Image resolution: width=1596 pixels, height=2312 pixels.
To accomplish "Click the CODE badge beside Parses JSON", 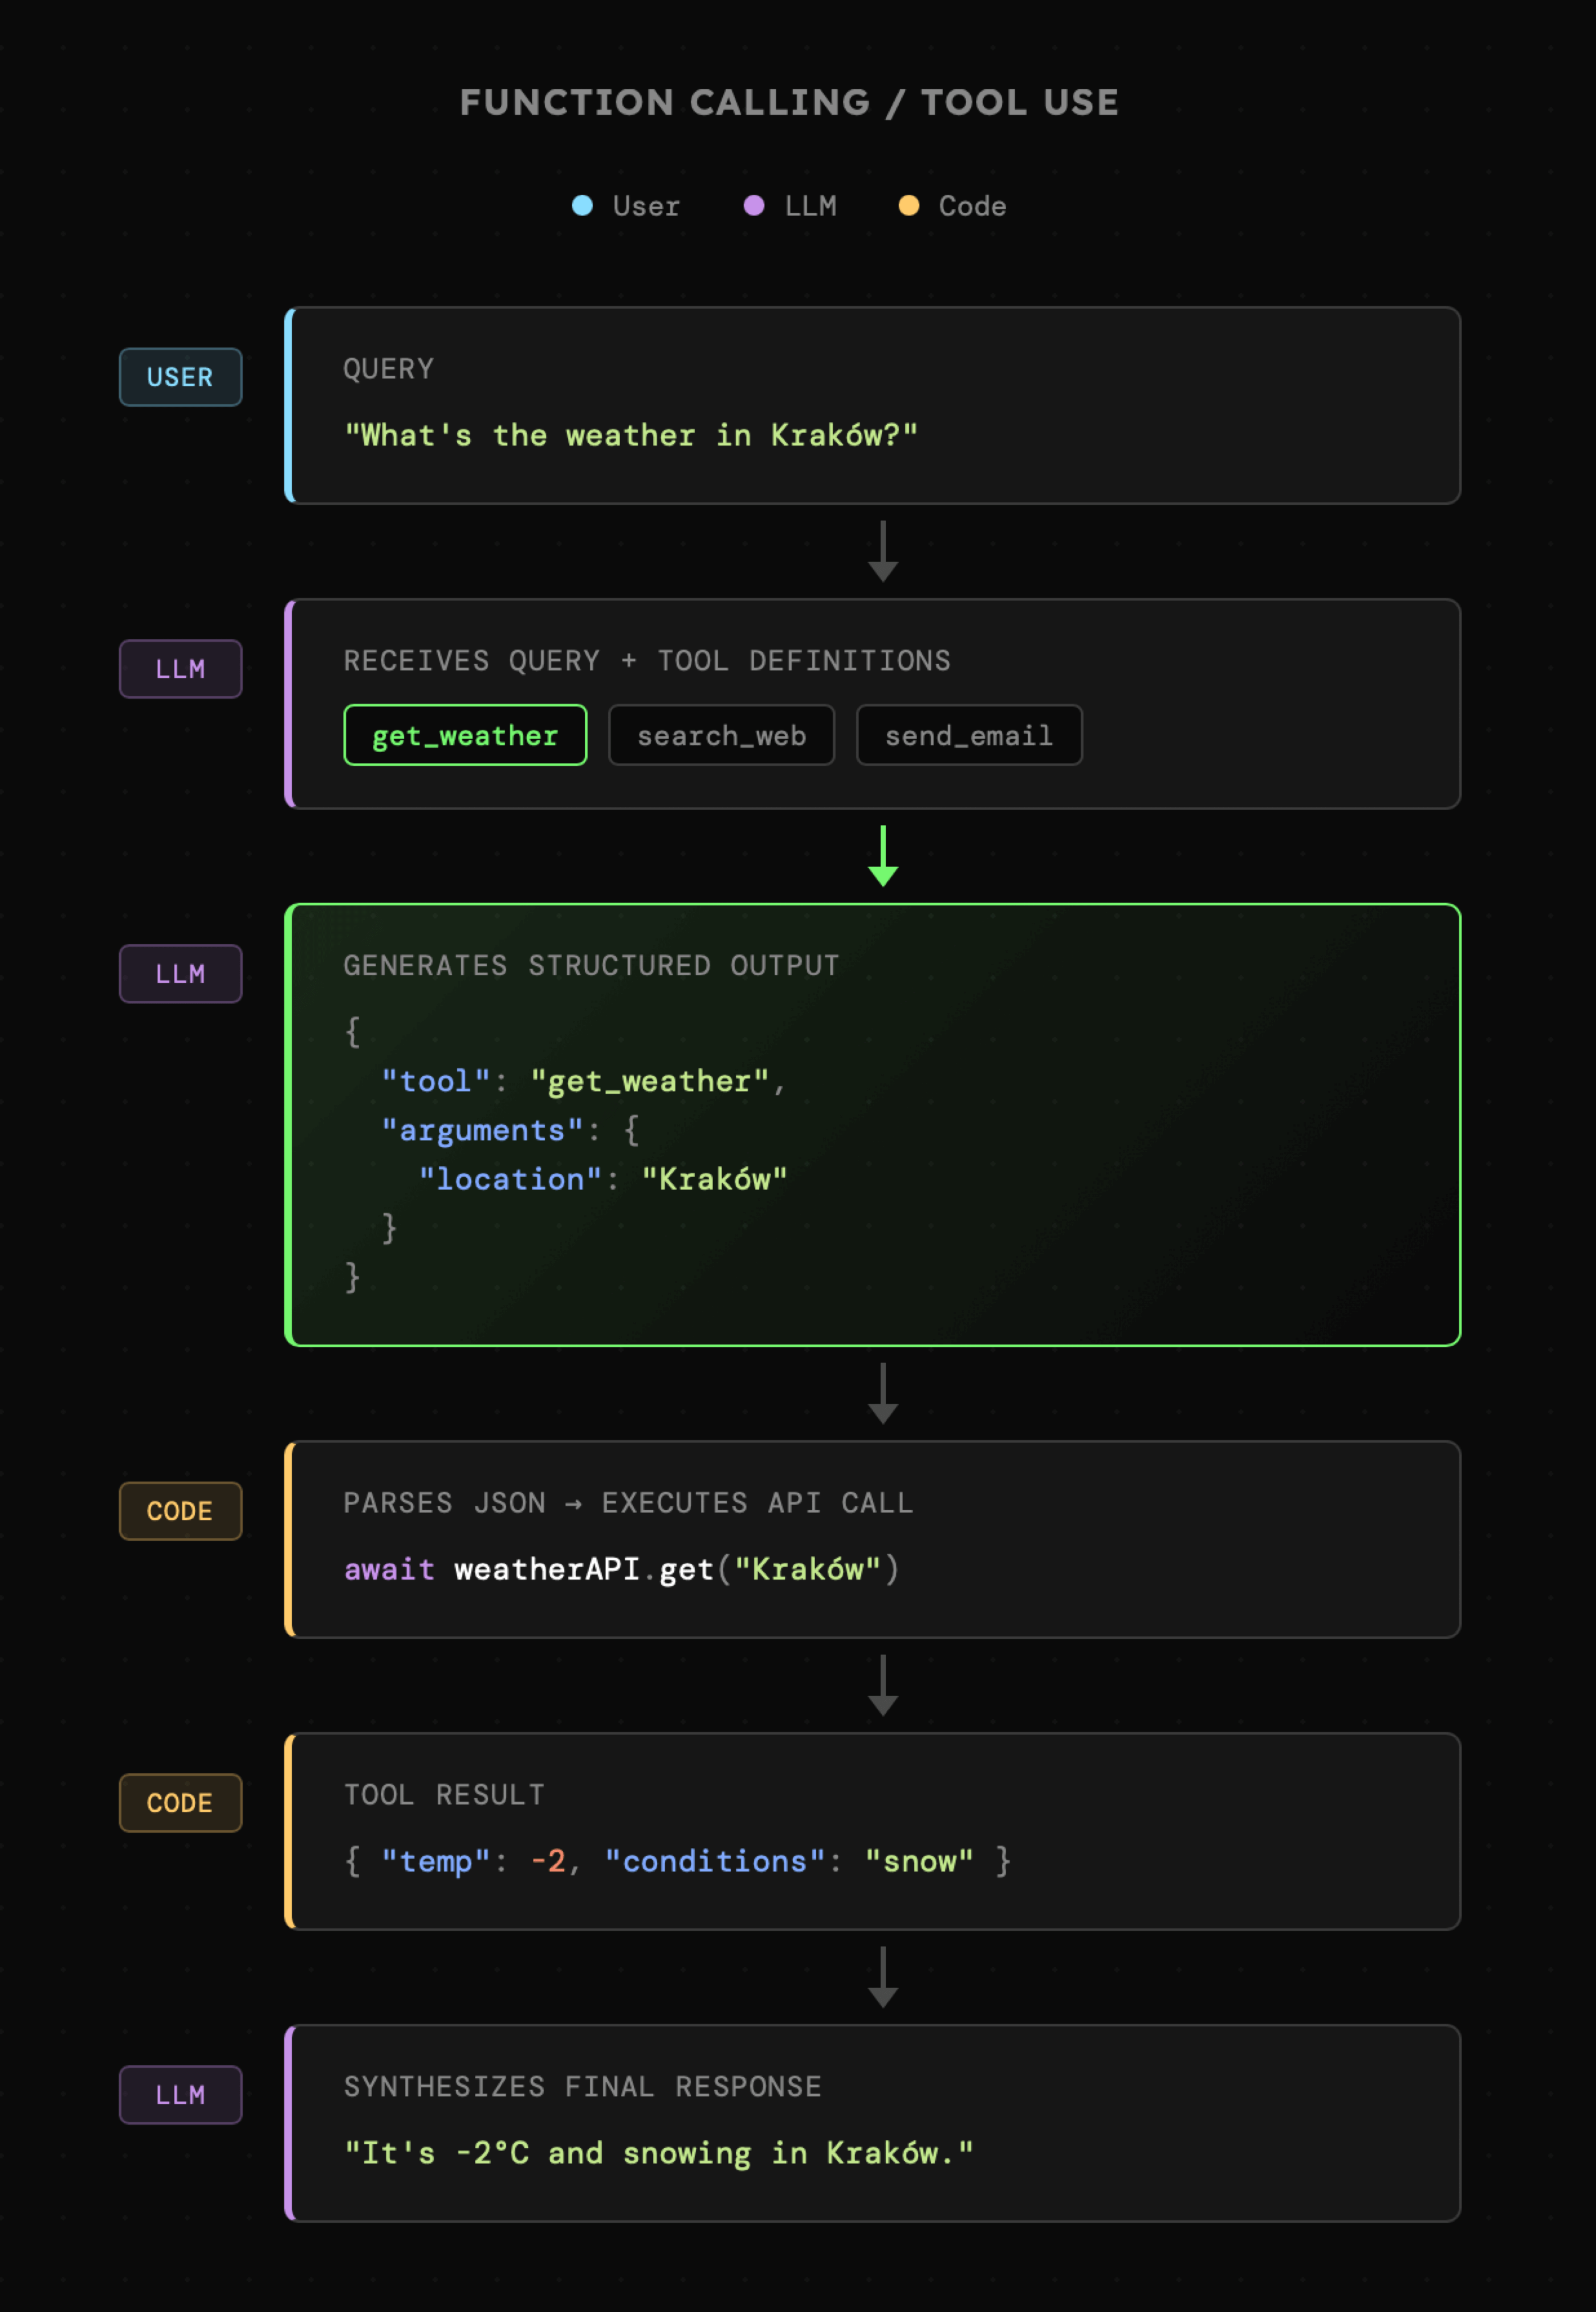I will click(x=180, y=1511).
